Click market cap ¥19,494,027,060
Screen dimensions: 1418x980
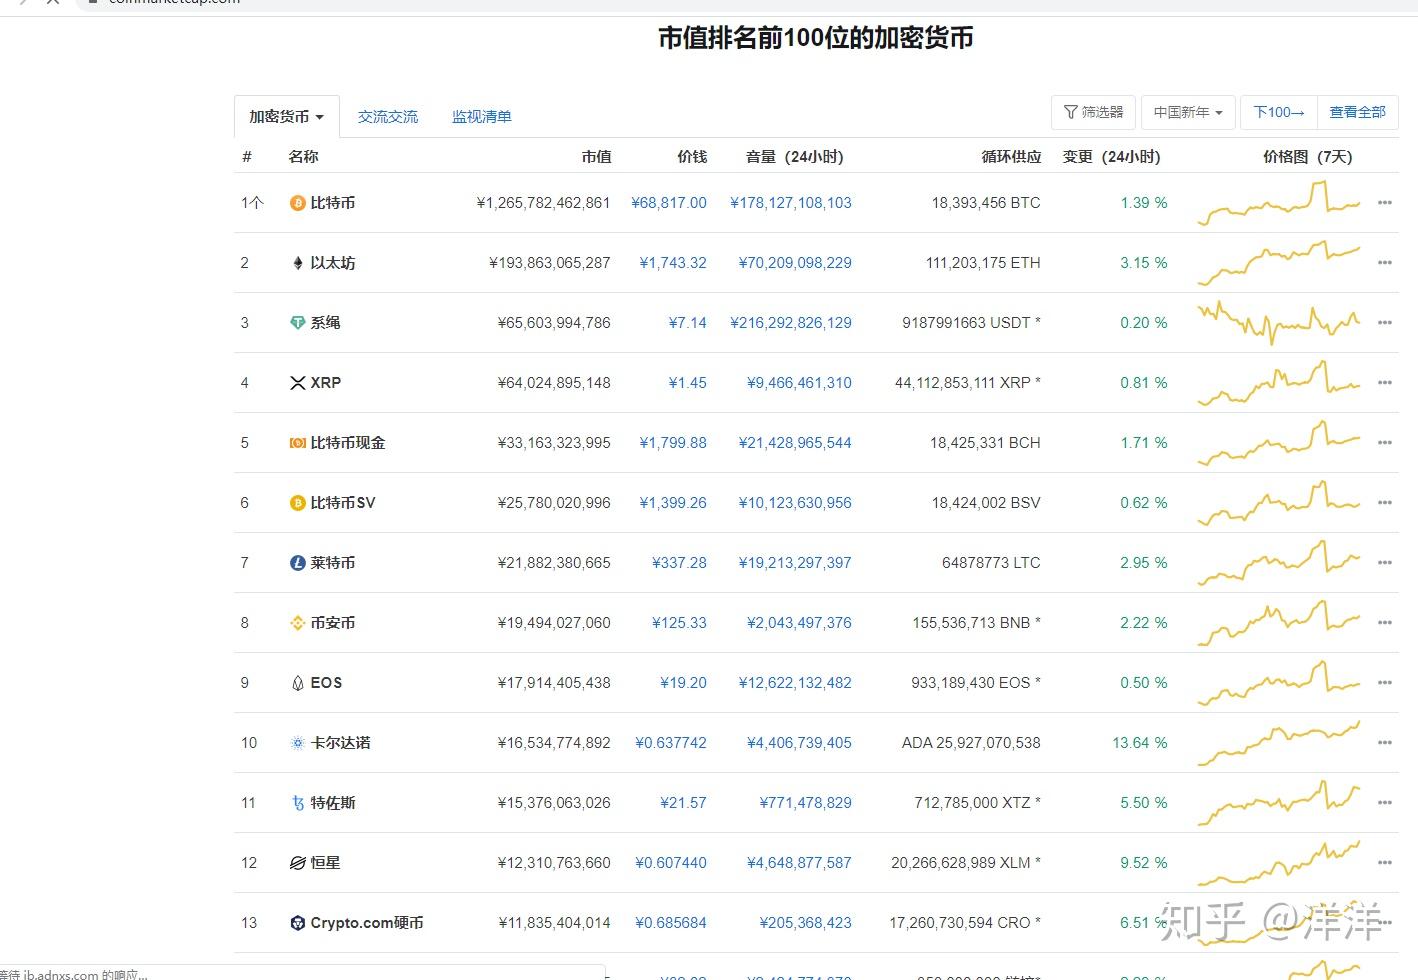point(554,623)
